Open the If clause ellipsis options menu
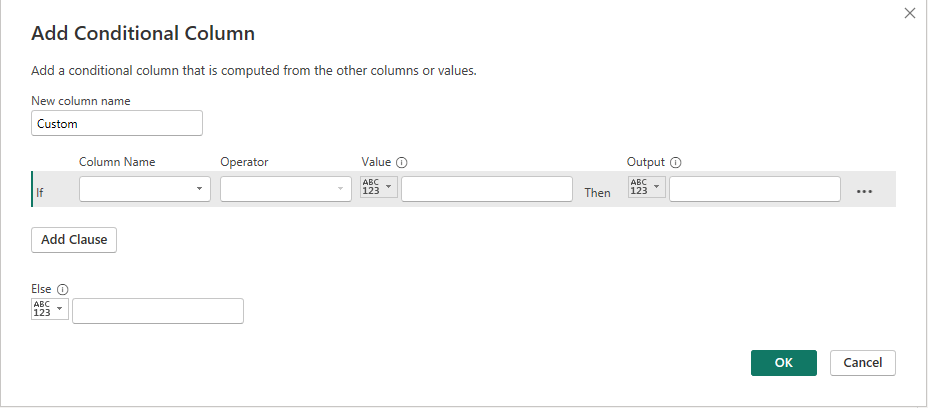Screen dimensions: 928x408 (x=865, y=191)
